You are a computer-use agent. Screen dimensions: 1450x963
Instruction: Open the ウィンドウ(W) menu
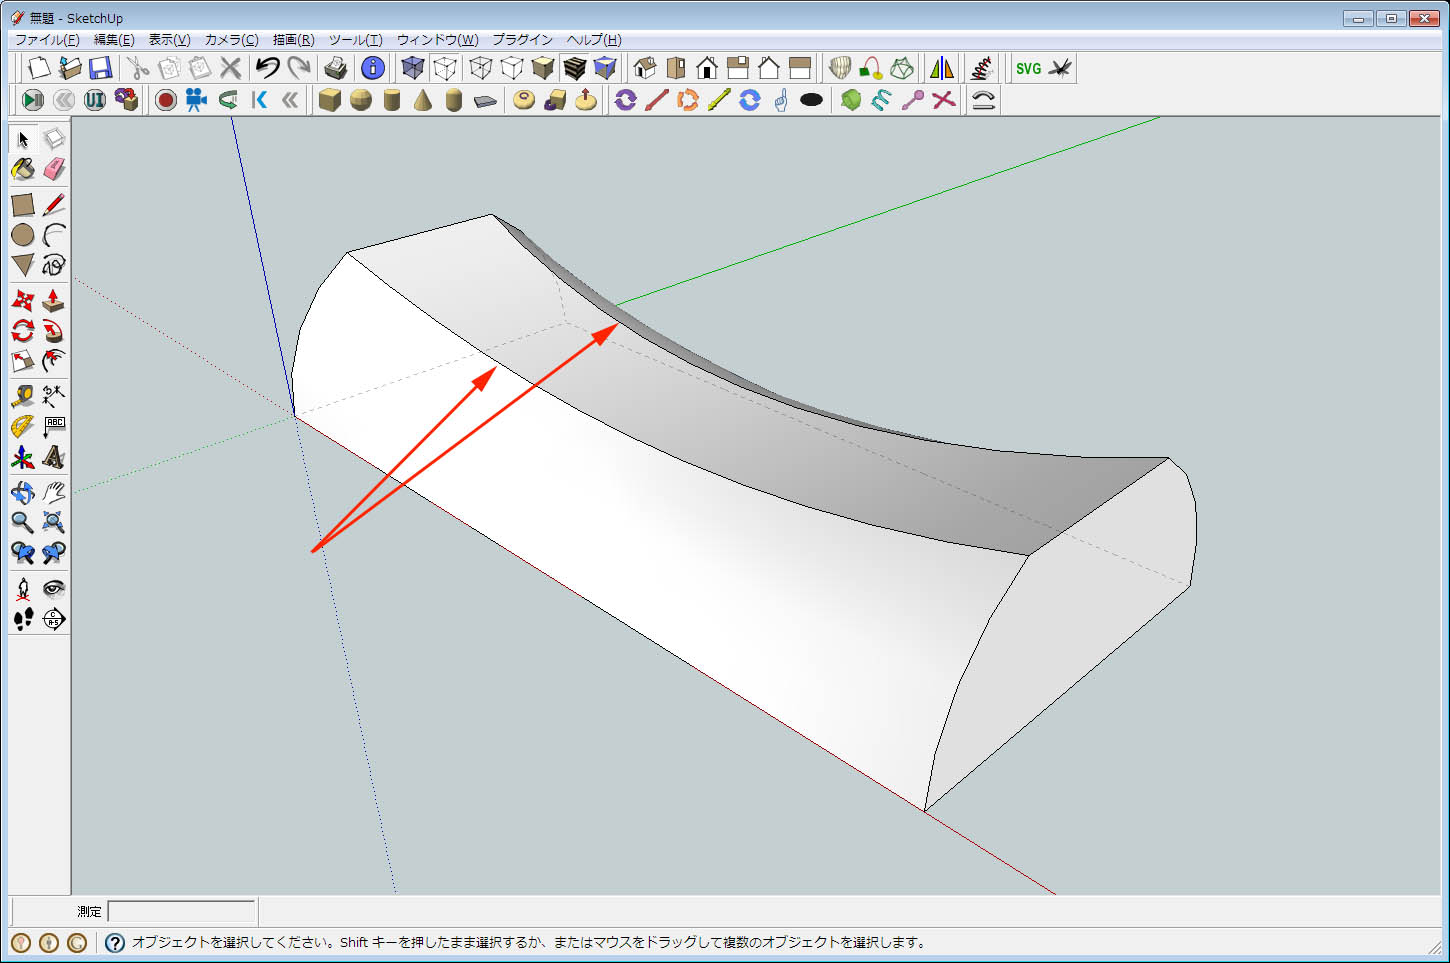click(x=438, y=40)
